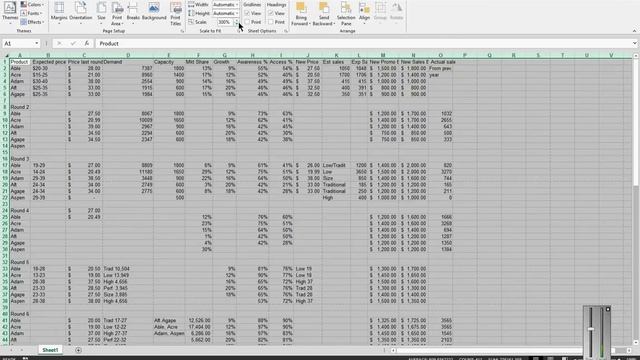Collapse the ribbon with the chevron
This screenshot has height=360, width=640.
point(634,31)
